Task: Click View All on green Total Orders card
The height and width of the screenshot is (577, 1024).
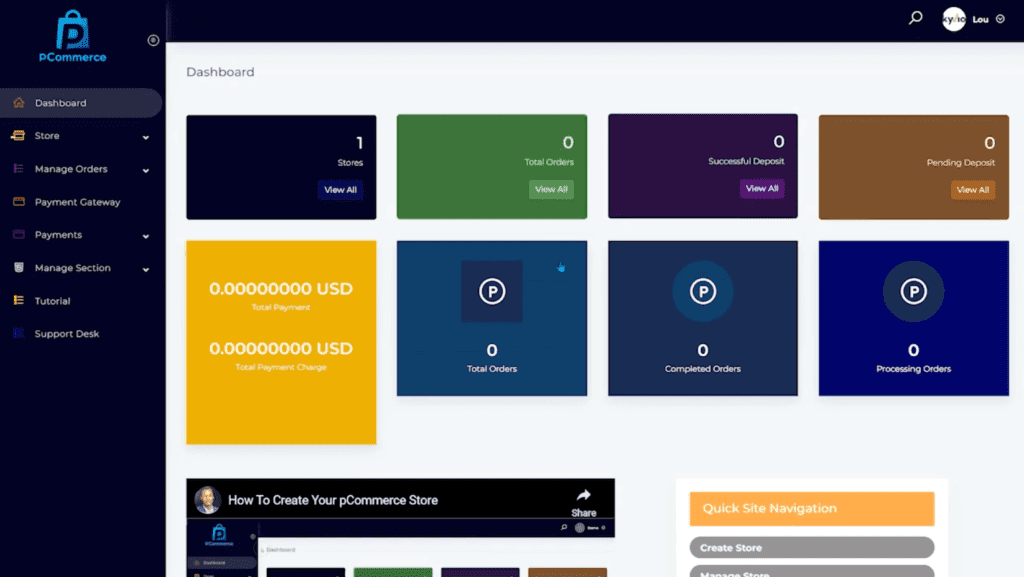Action: (551, 189)
